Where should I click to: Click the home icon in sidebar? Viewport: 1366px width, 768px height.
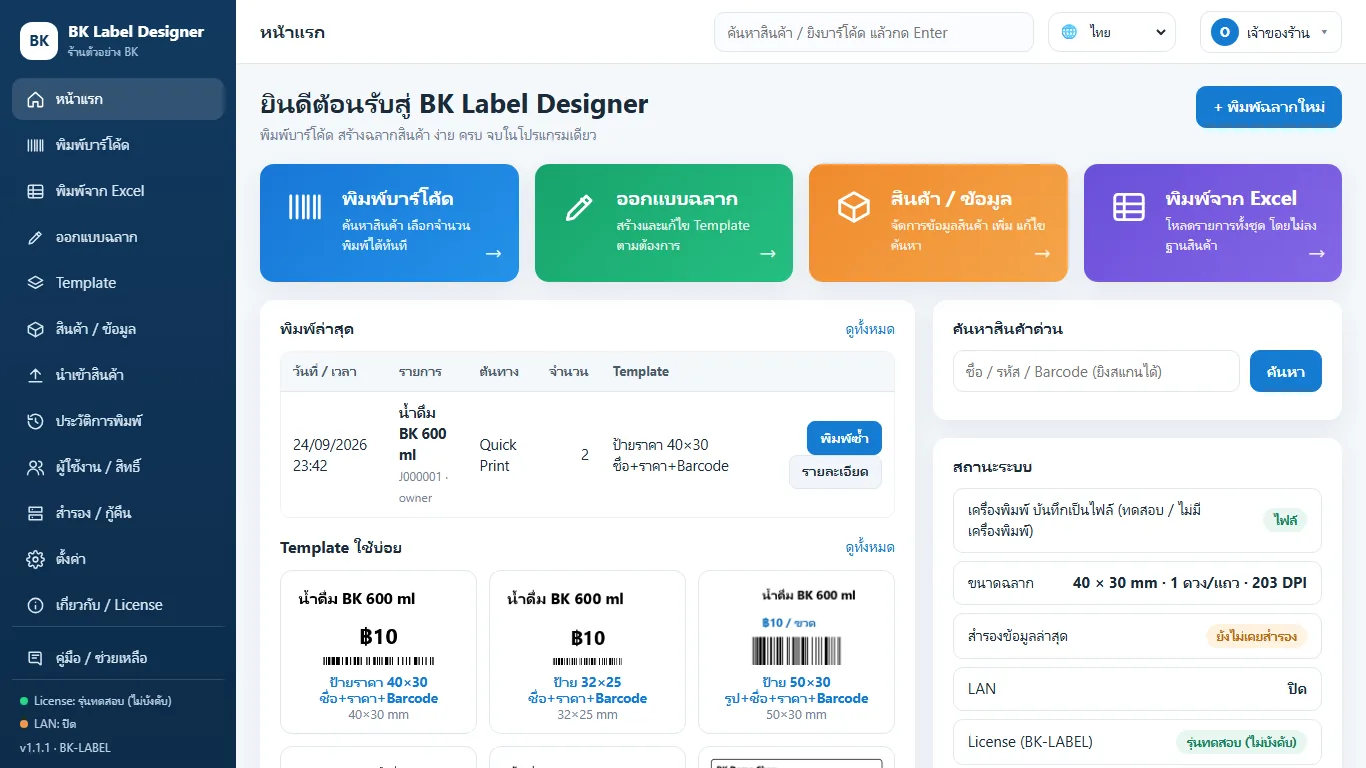click(36, 99)
